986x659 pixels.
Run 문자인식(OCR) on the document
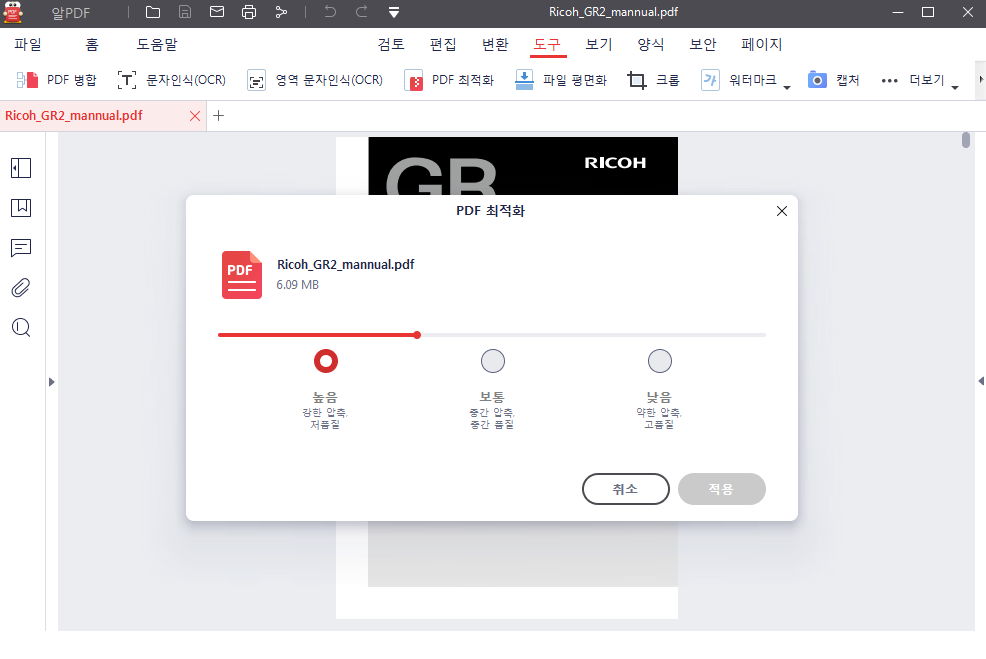point(172,80)
